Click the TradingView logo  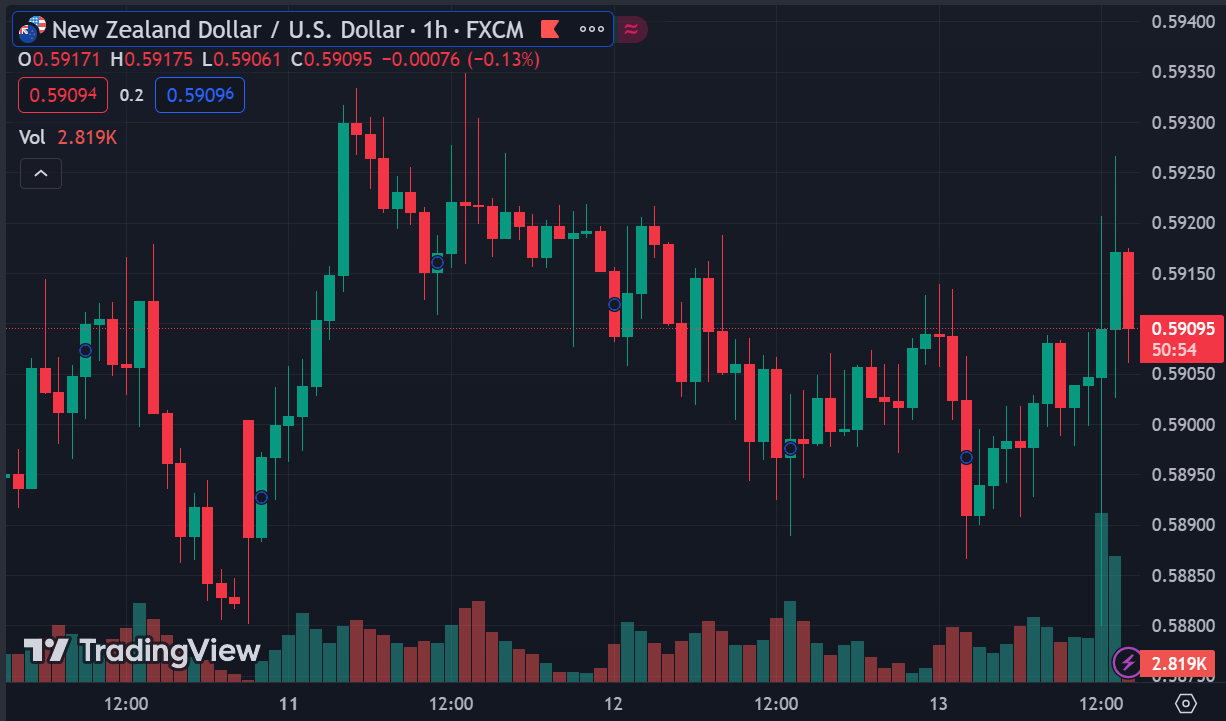point(142,651)
